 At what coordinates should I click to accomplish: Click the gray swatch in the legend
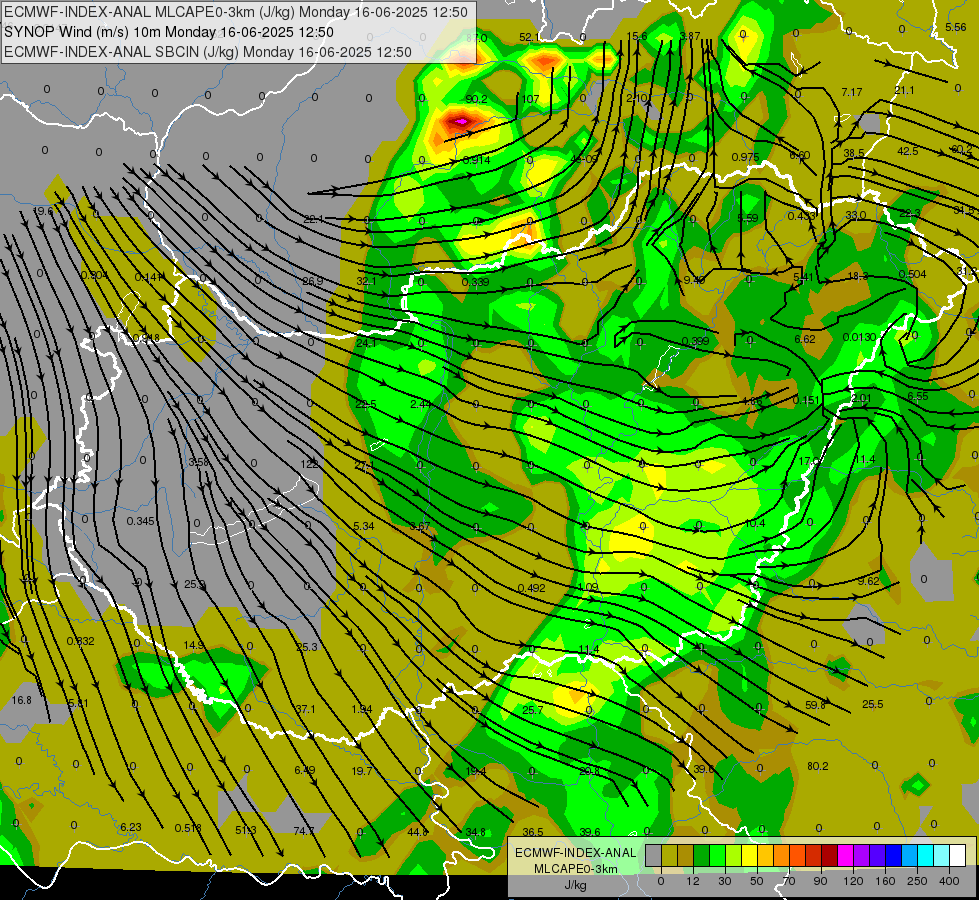[x=654, y=855]
